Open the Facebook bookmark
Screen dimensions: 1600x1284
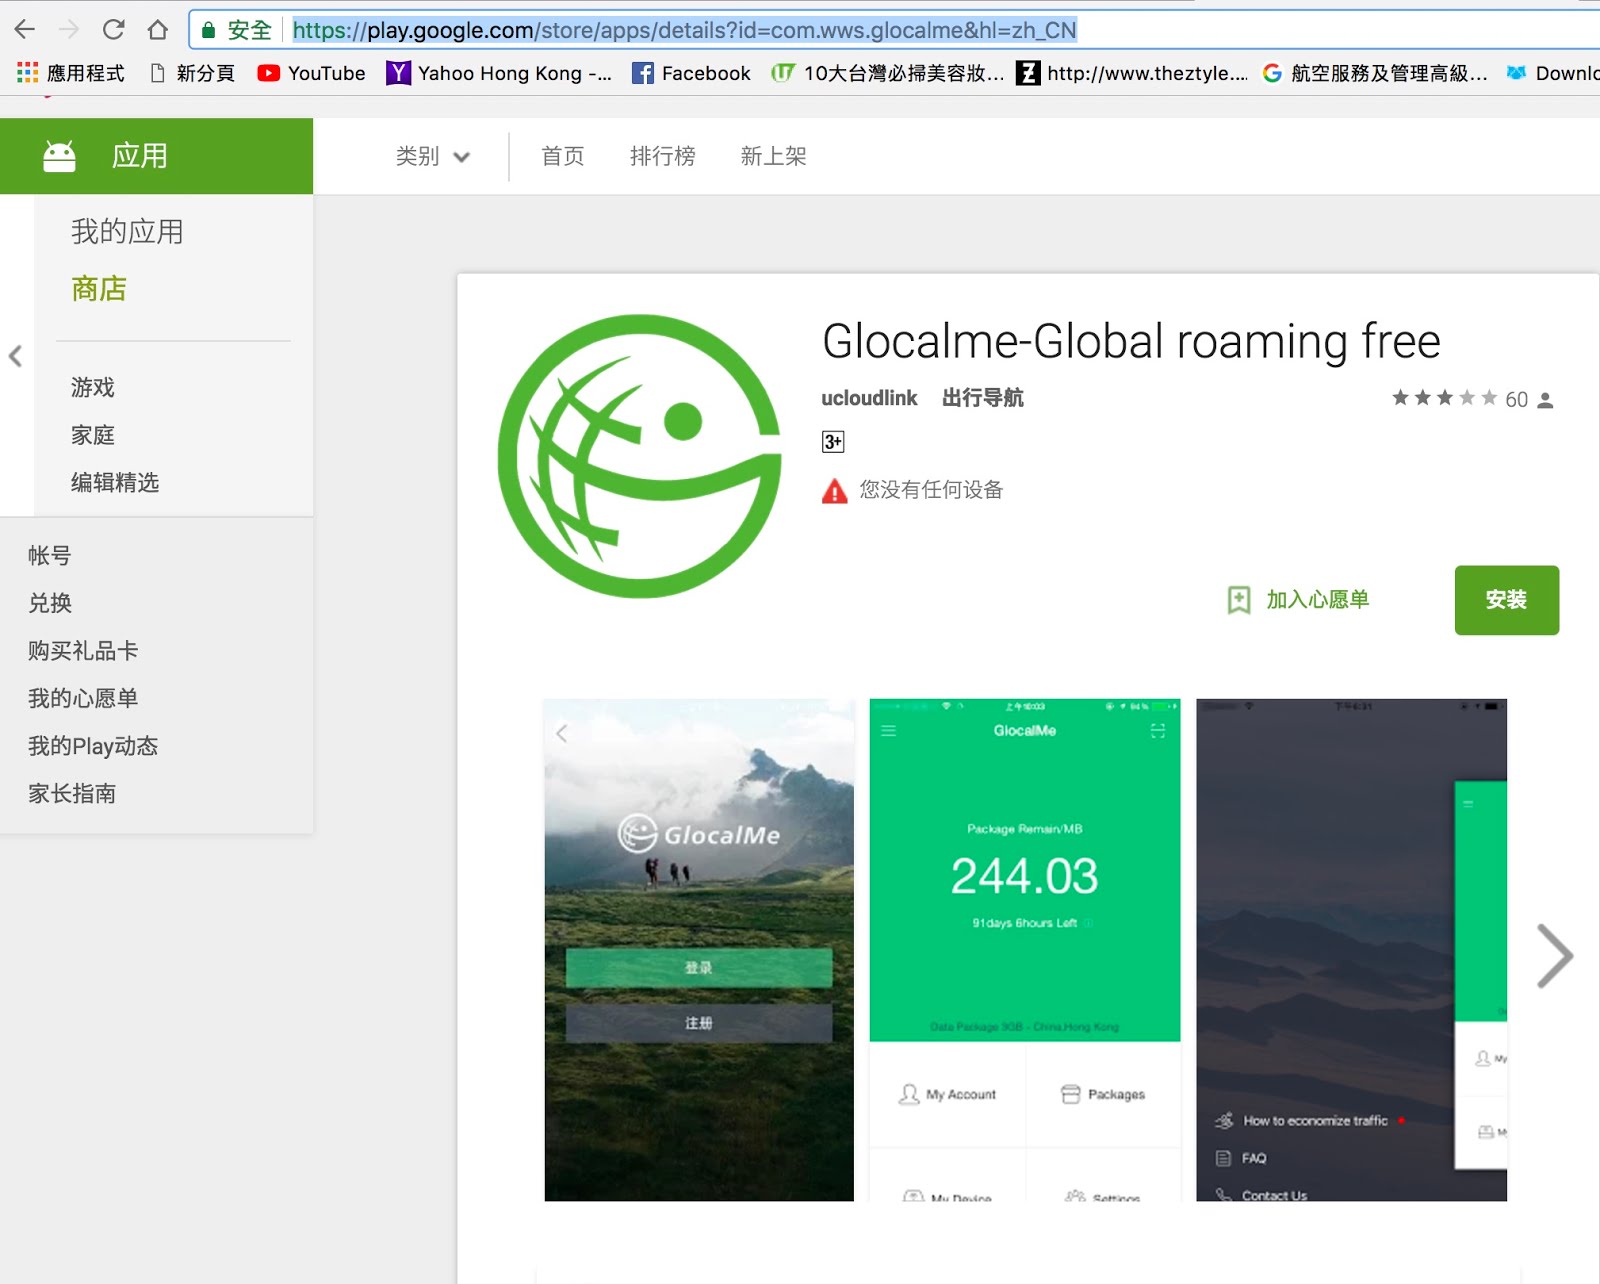691,73
